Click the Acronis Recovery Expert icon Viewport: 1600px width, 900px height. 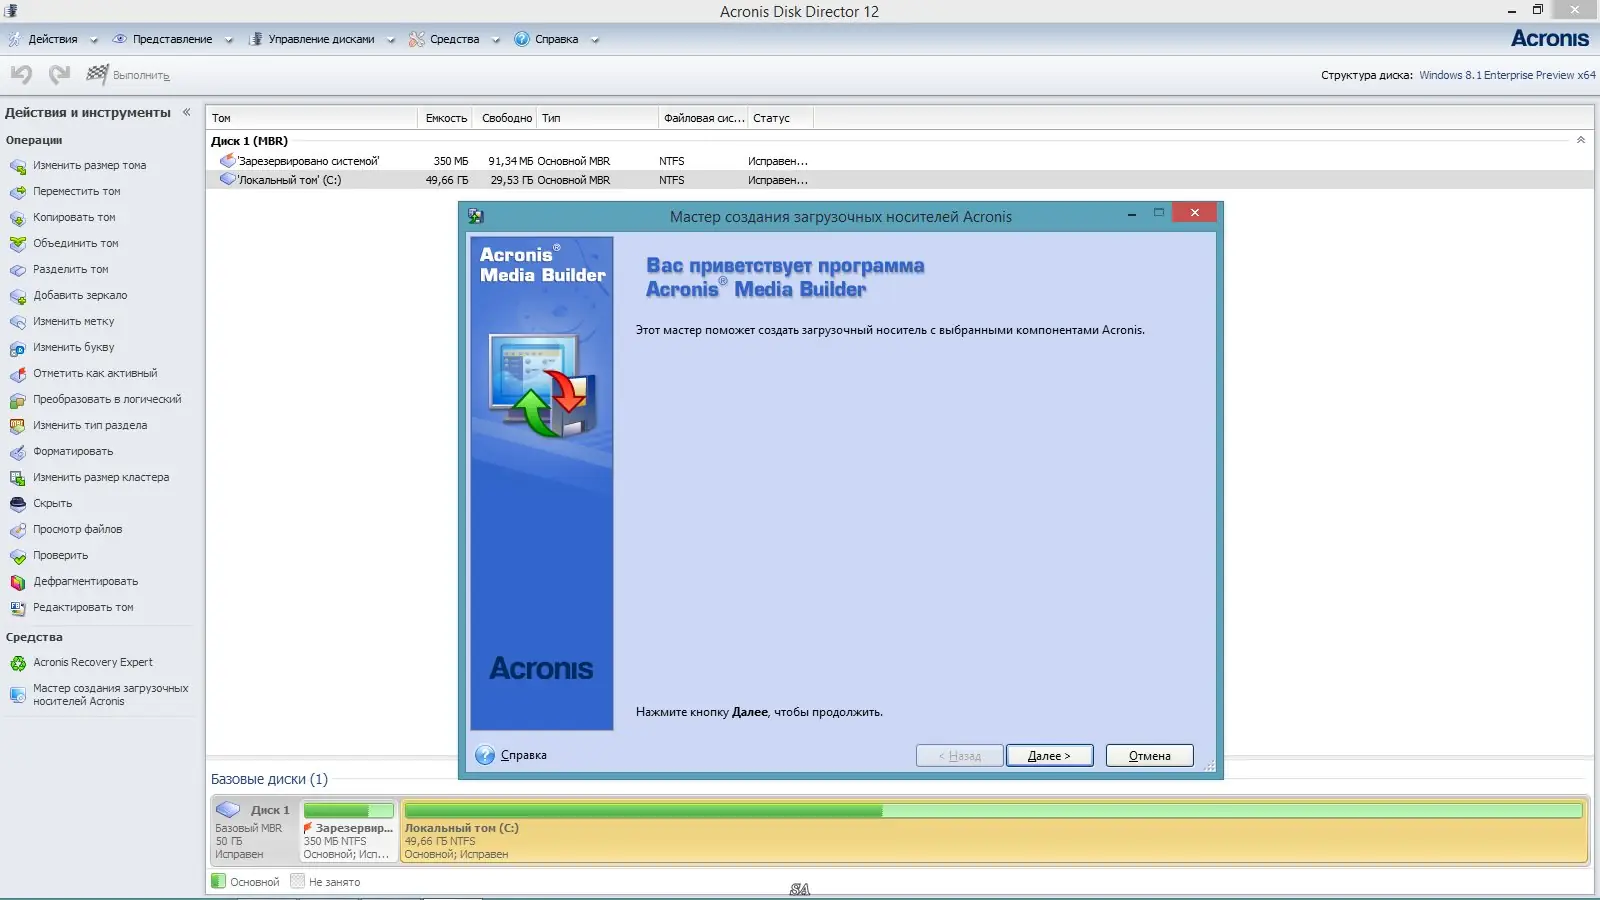click(x=18, y=663)
